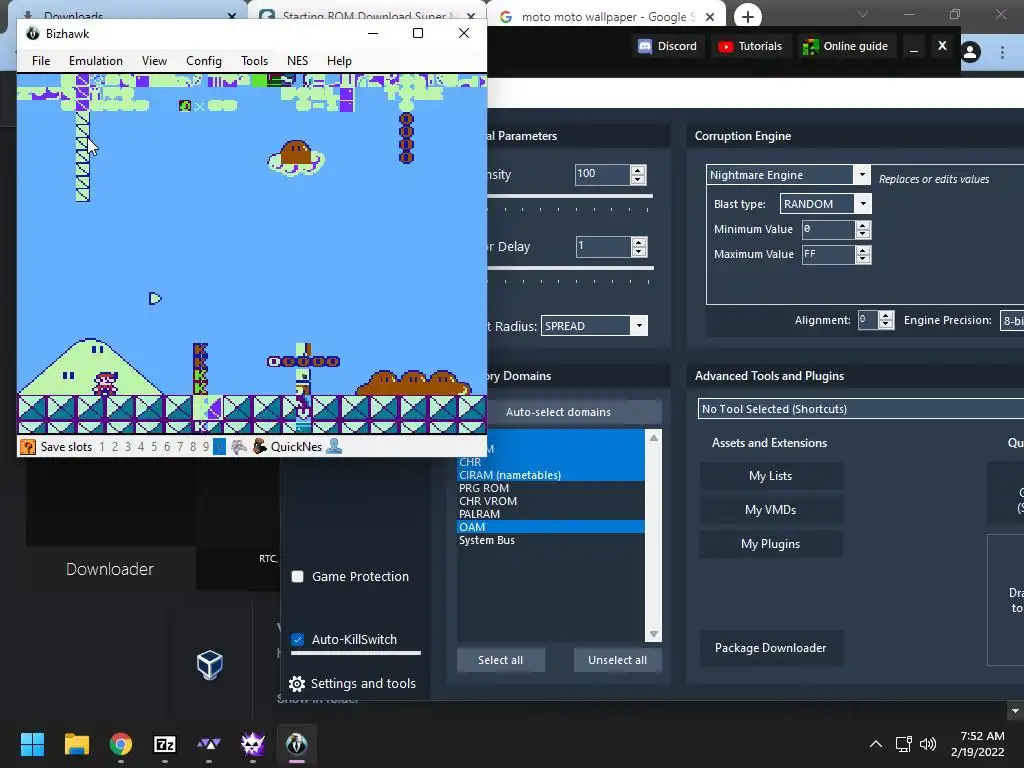Image resolution: width=1024 pixels, height=768 pixels.
Task: Select PALRAM memory domain
Action: 551,514
